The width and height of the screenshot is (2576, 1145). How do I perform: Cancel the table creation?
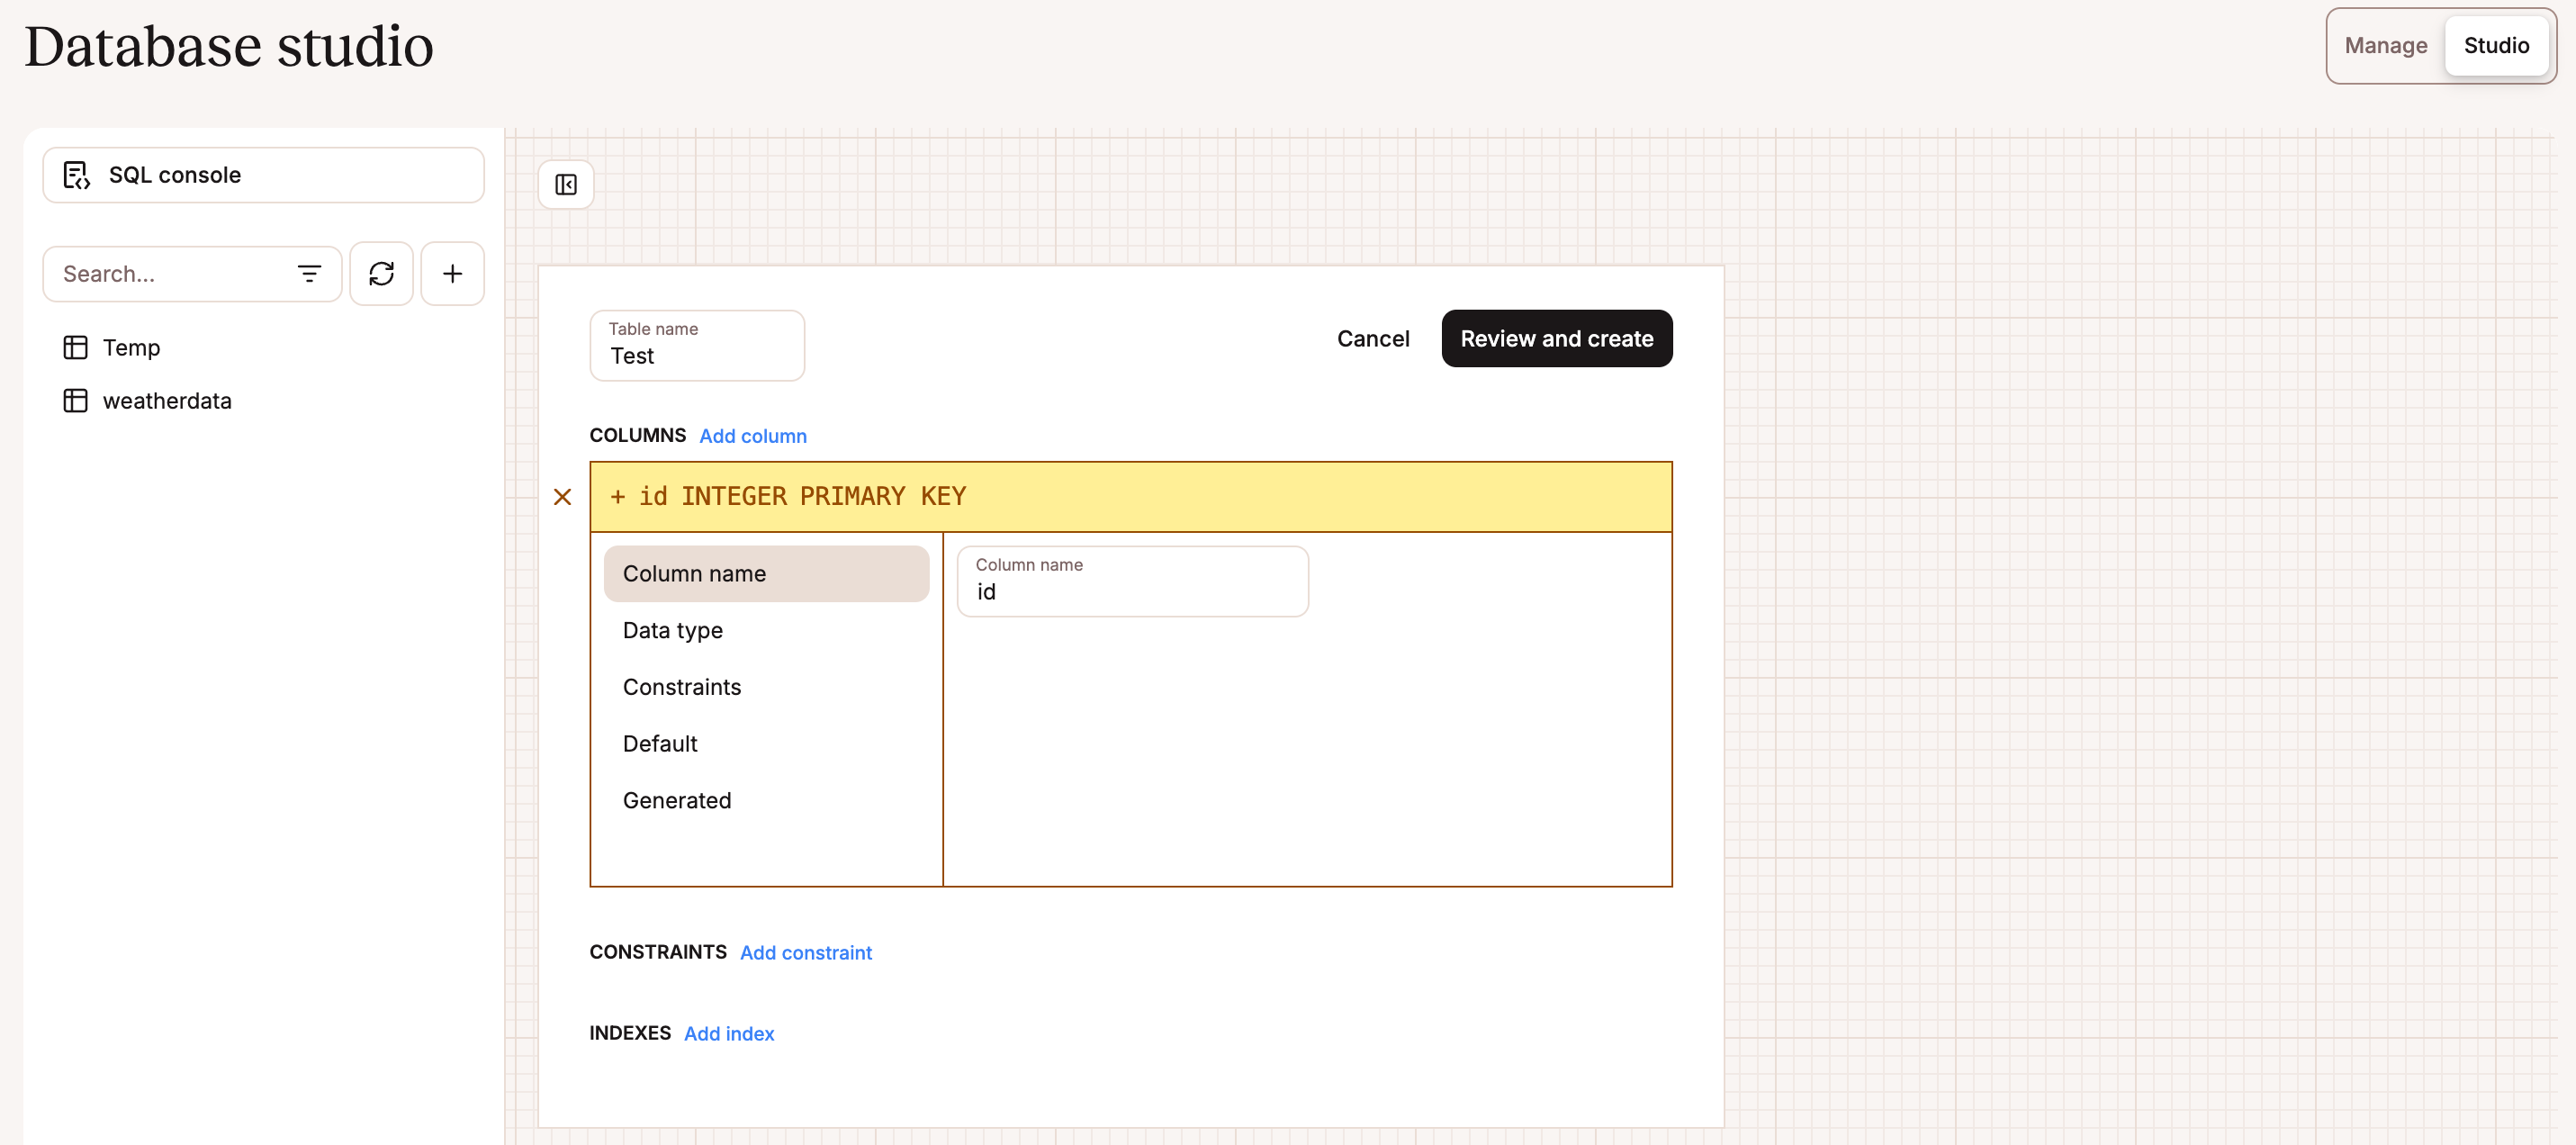1373,338
